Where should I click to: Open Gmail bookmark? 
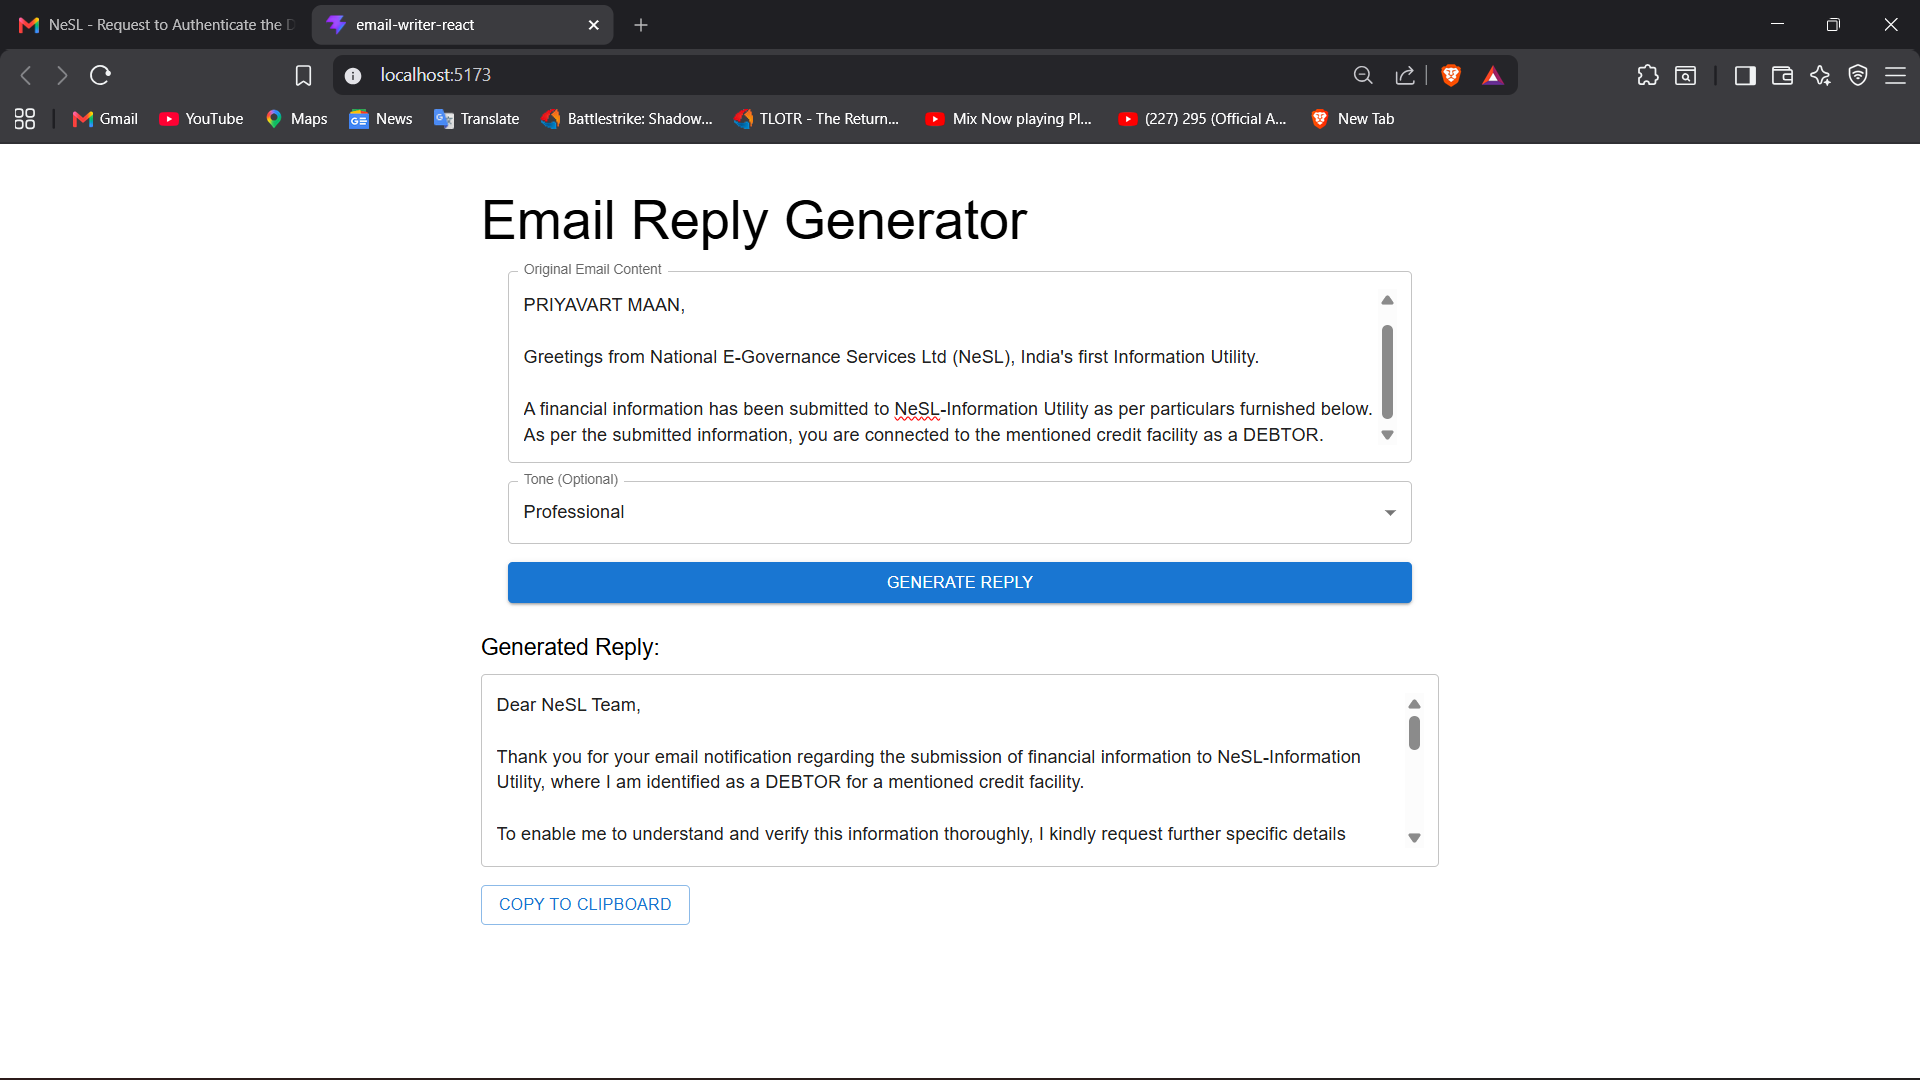point(105,119)
